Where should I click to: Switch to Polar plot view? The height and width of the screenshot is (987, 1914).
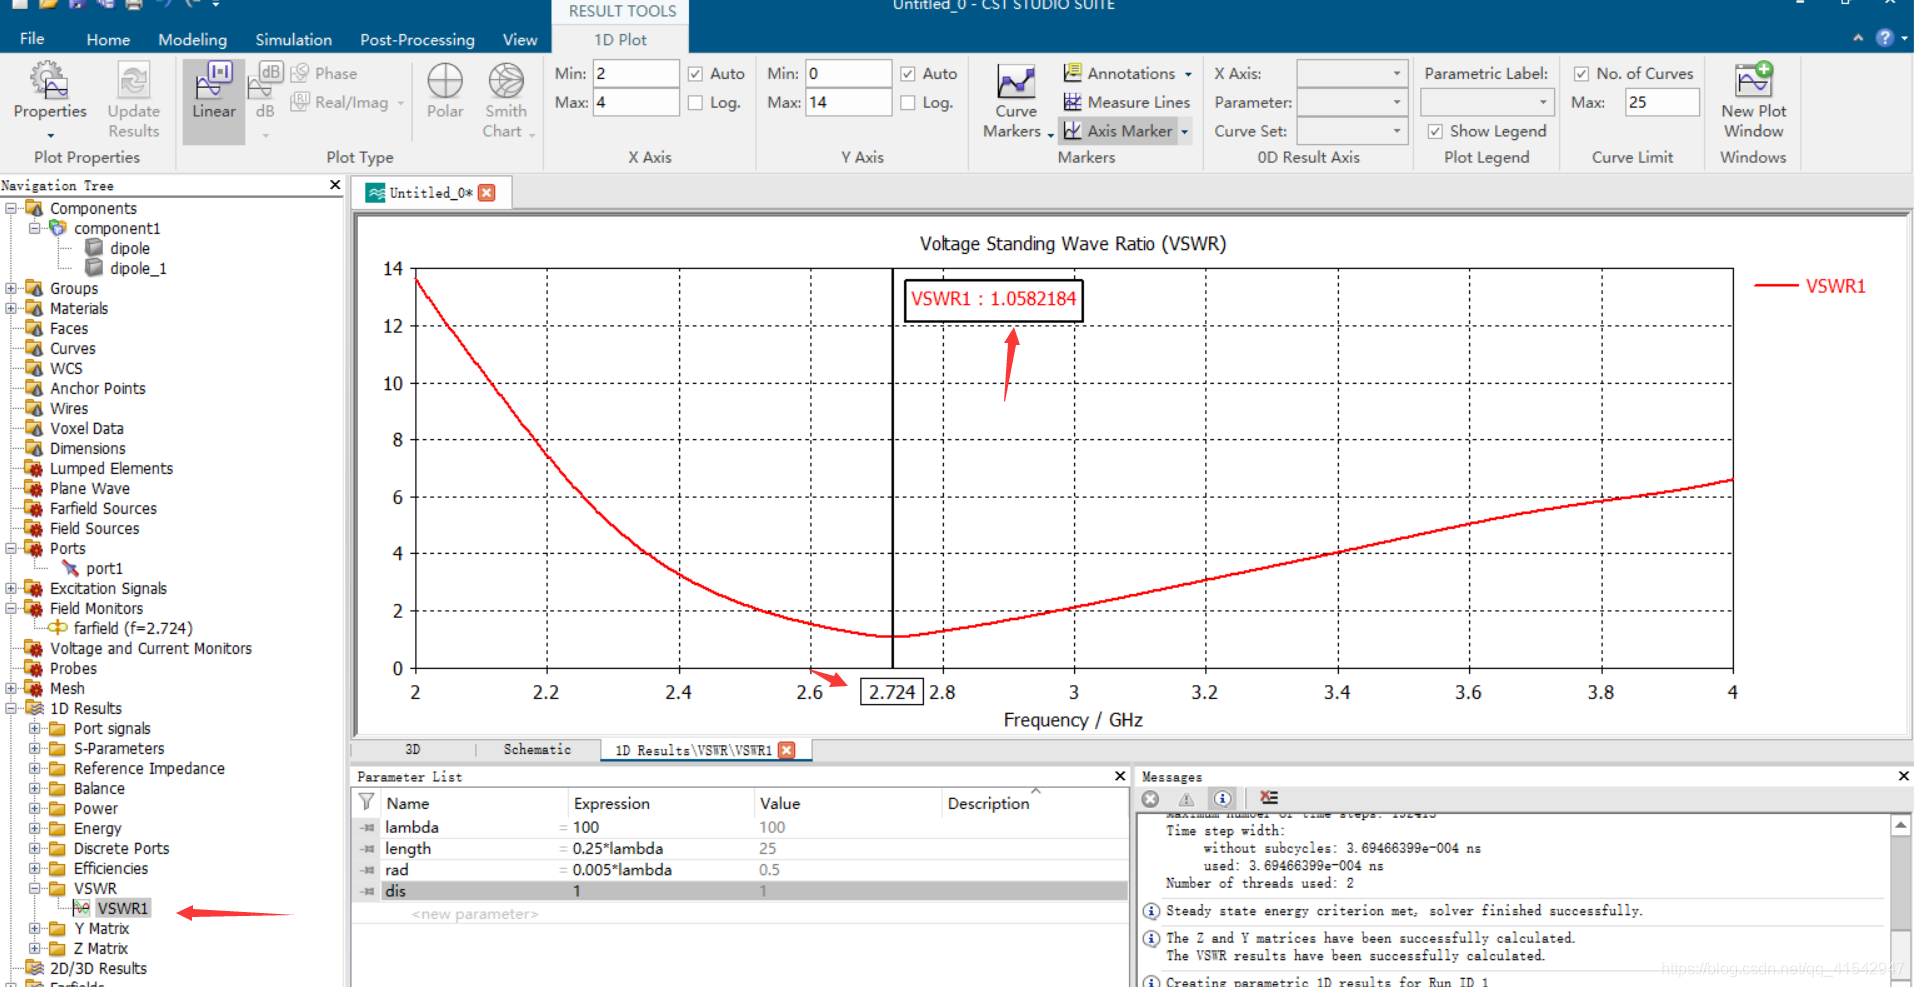click(x=445, y=92)
